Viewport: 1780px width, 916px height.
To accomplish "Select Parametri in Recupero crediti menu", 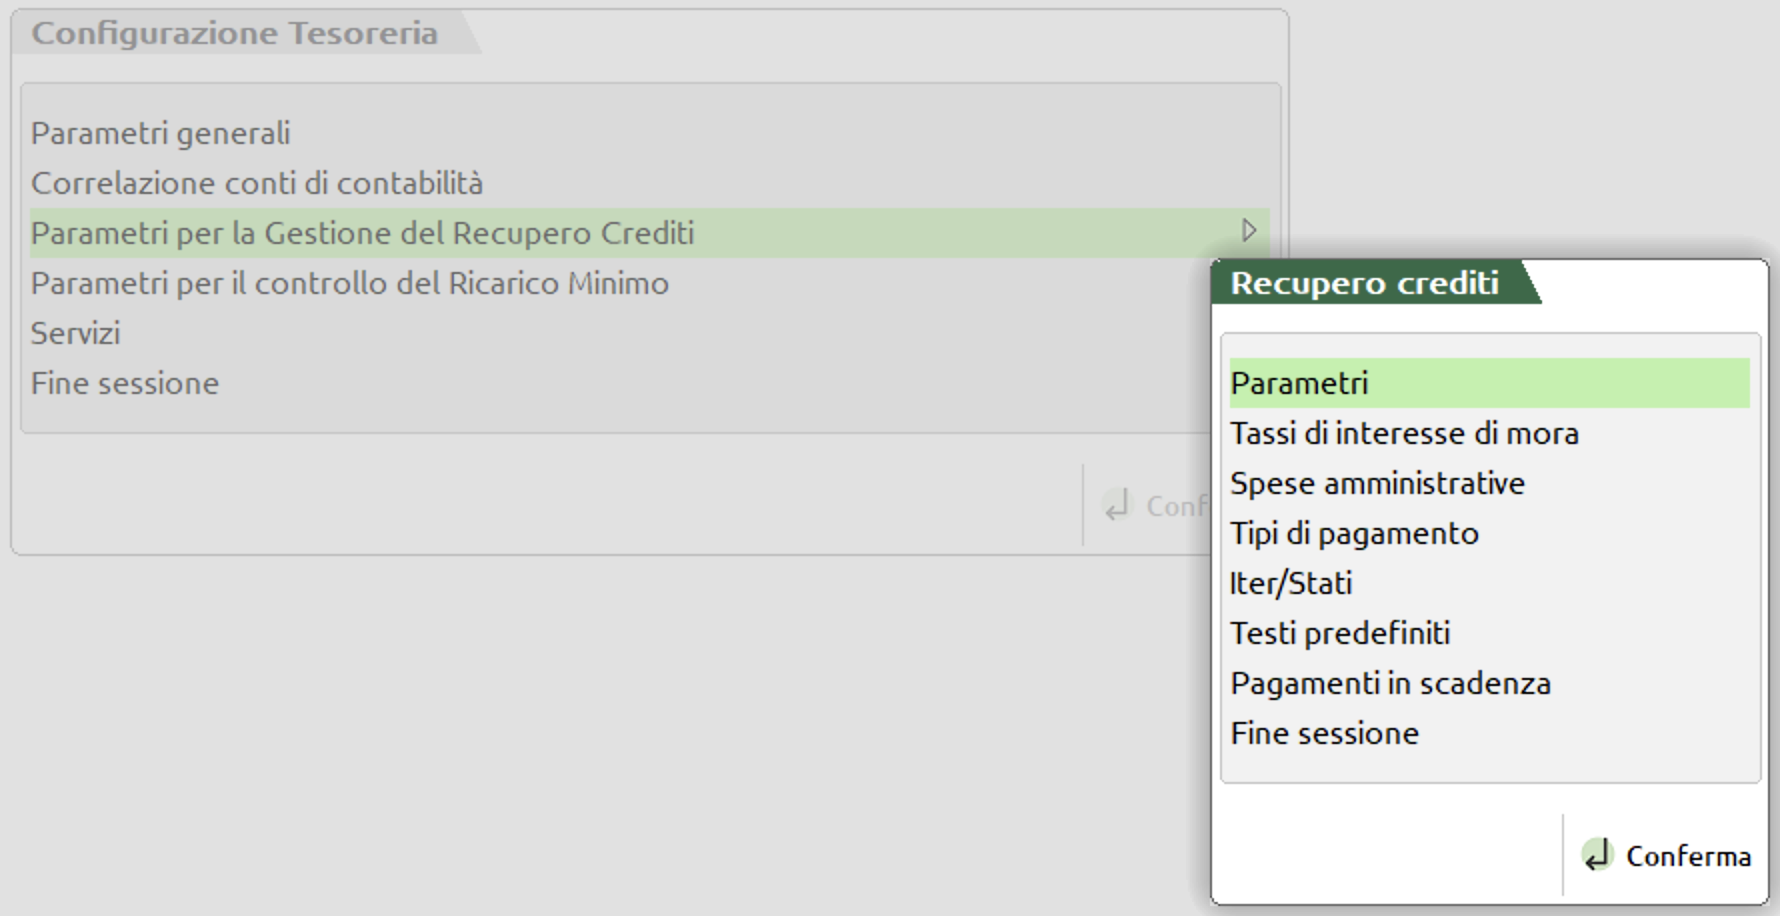I will [x=1299, y=383].
